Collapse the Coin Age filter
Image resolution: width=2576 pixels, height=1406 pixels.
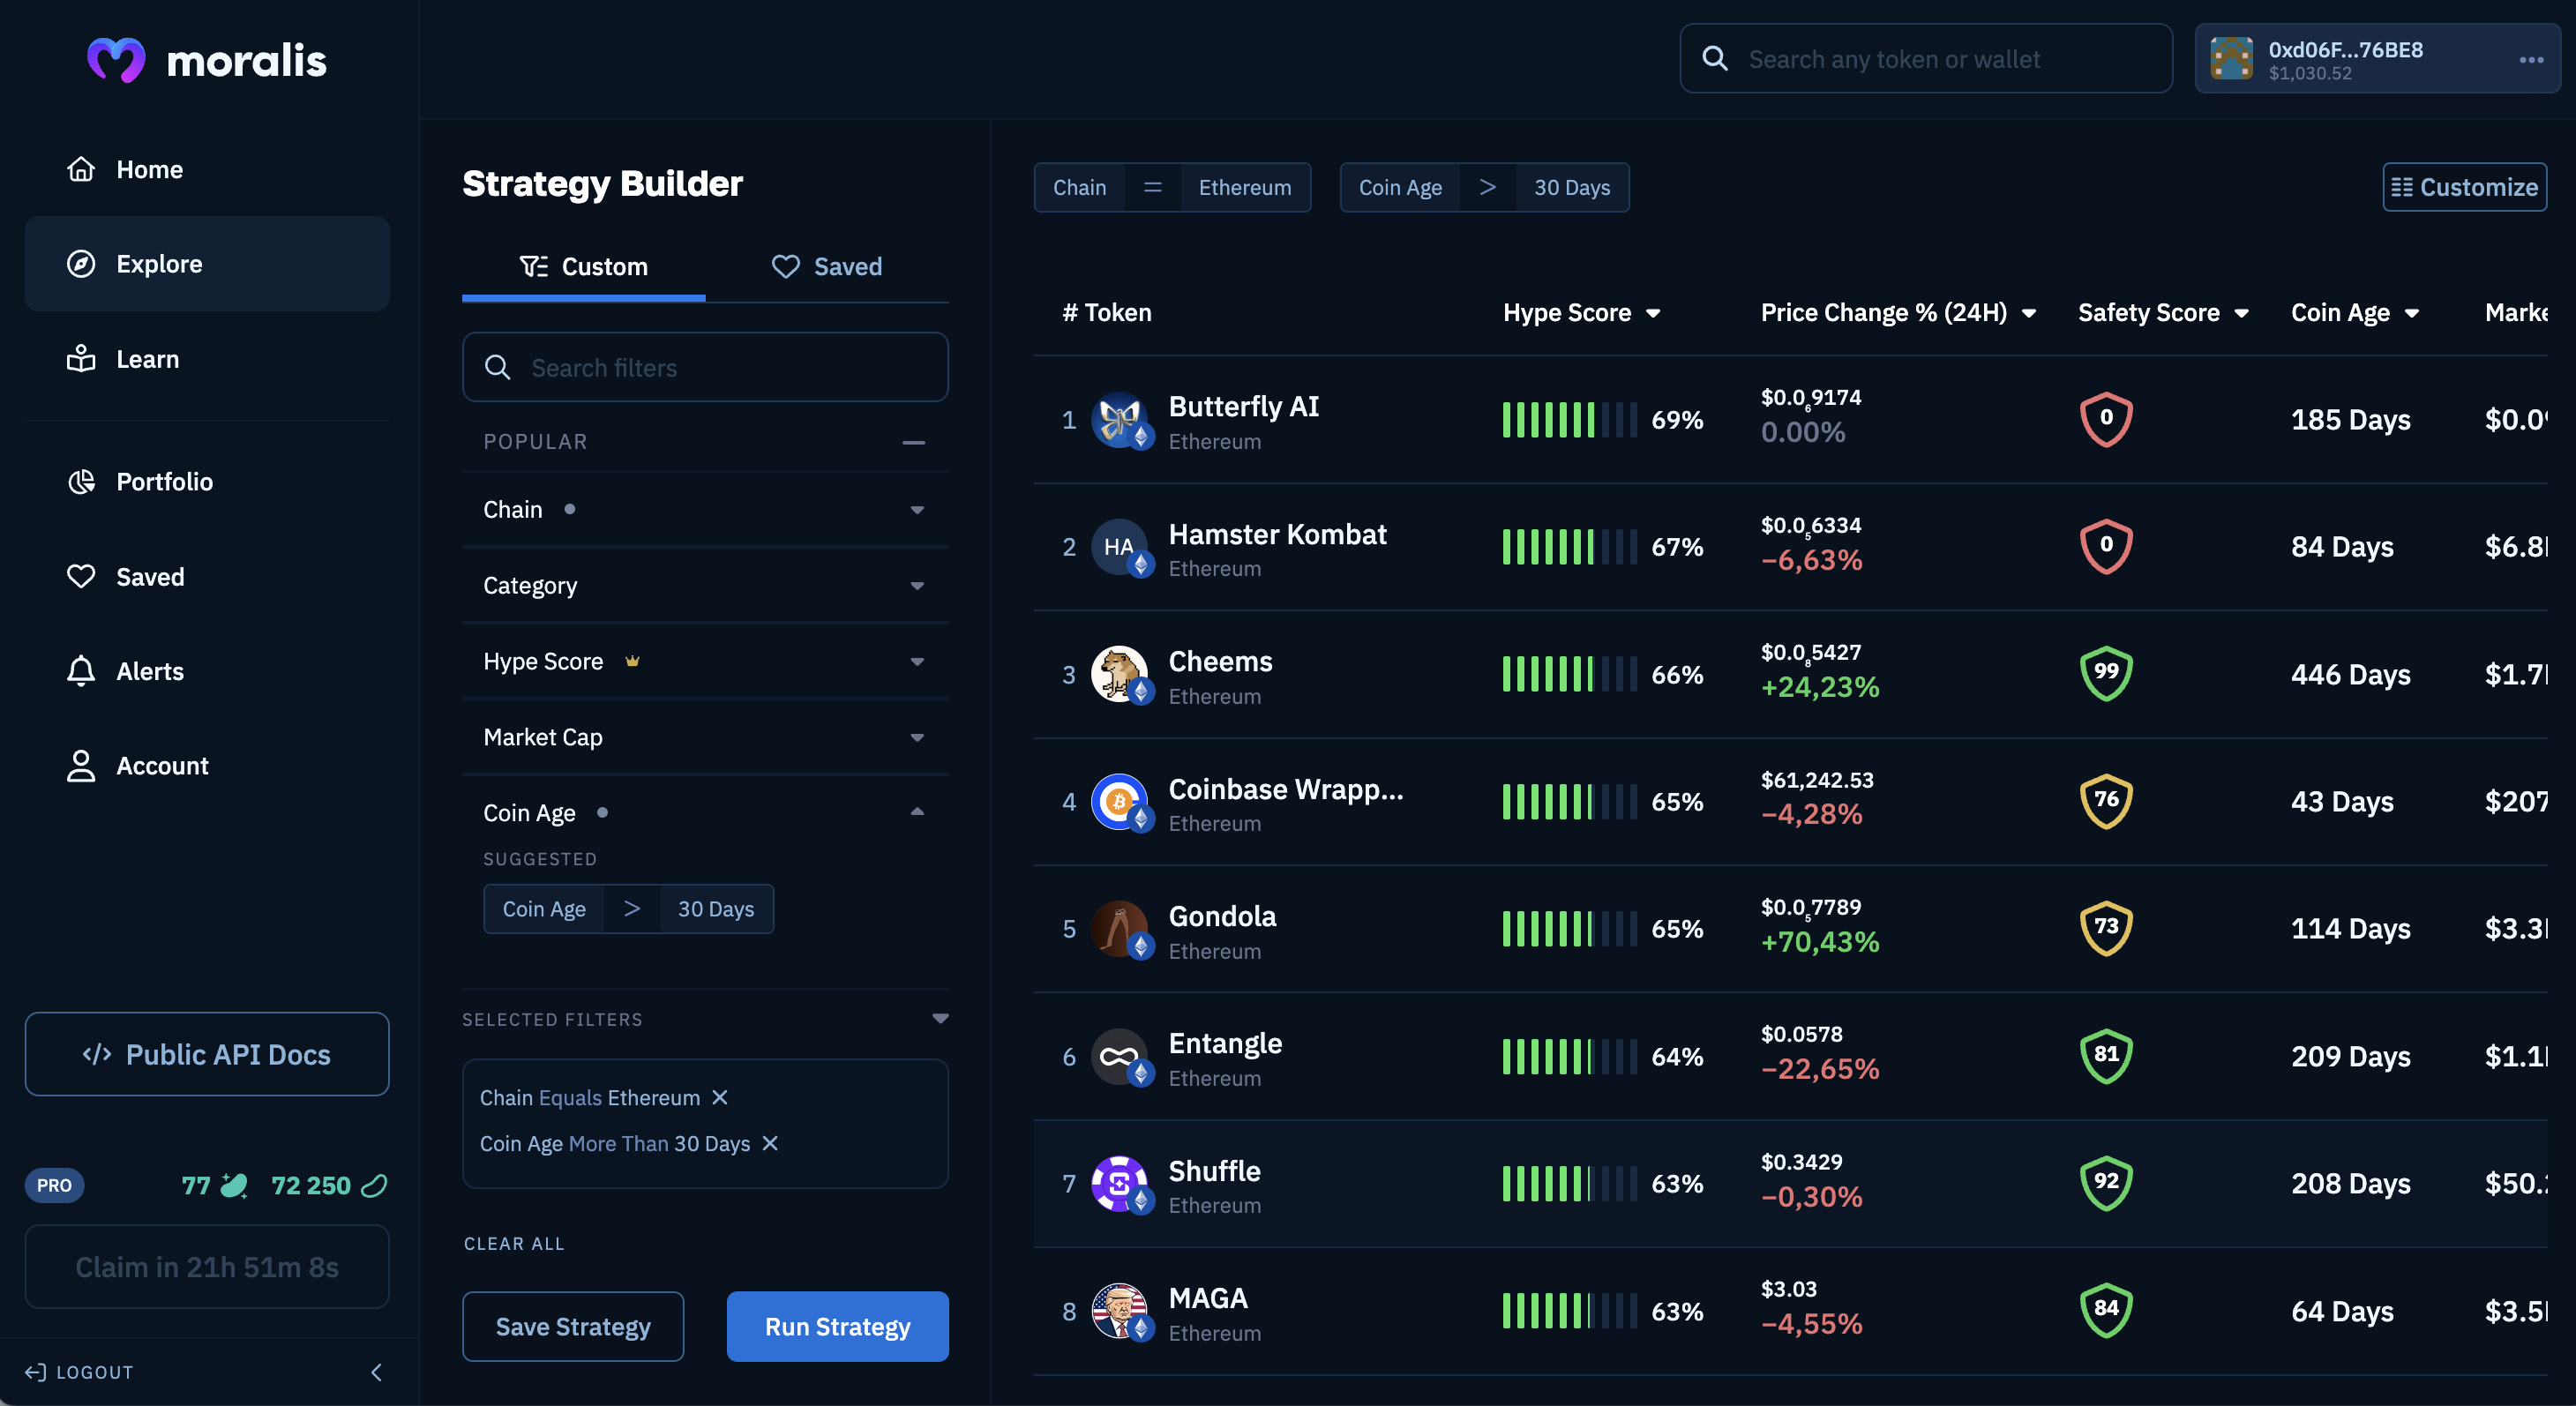click(x=917, y=811)
